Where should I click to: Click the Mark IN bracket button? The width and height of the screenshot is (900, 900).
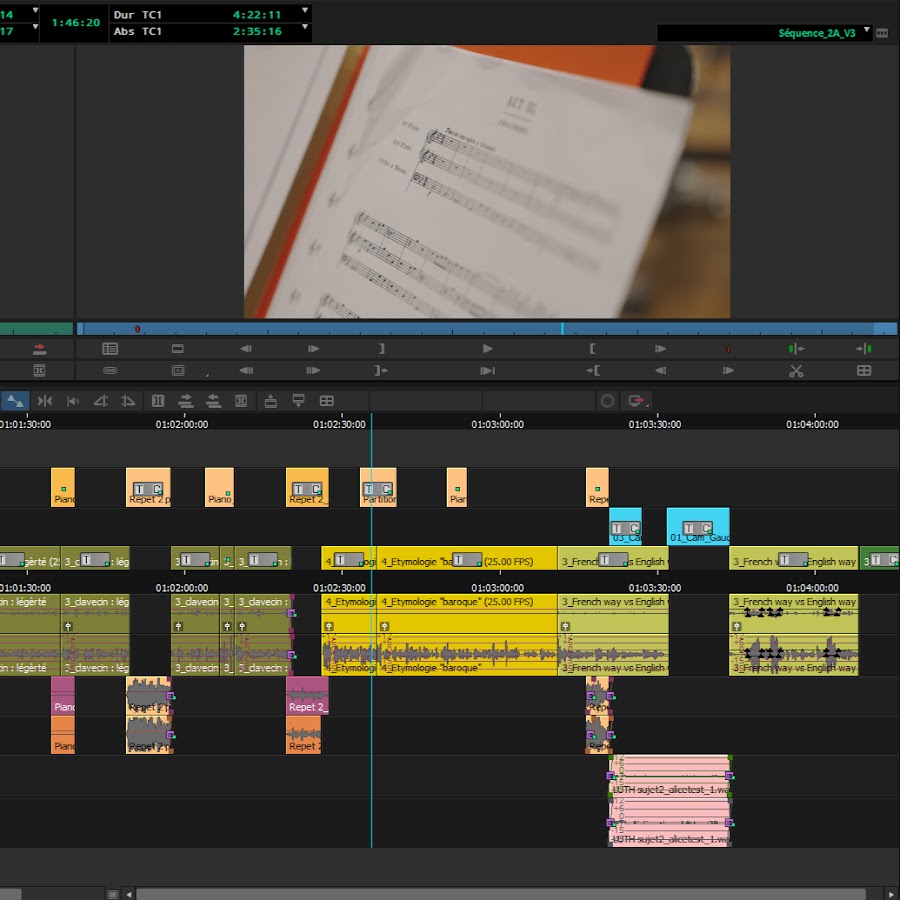coord(592,348)
